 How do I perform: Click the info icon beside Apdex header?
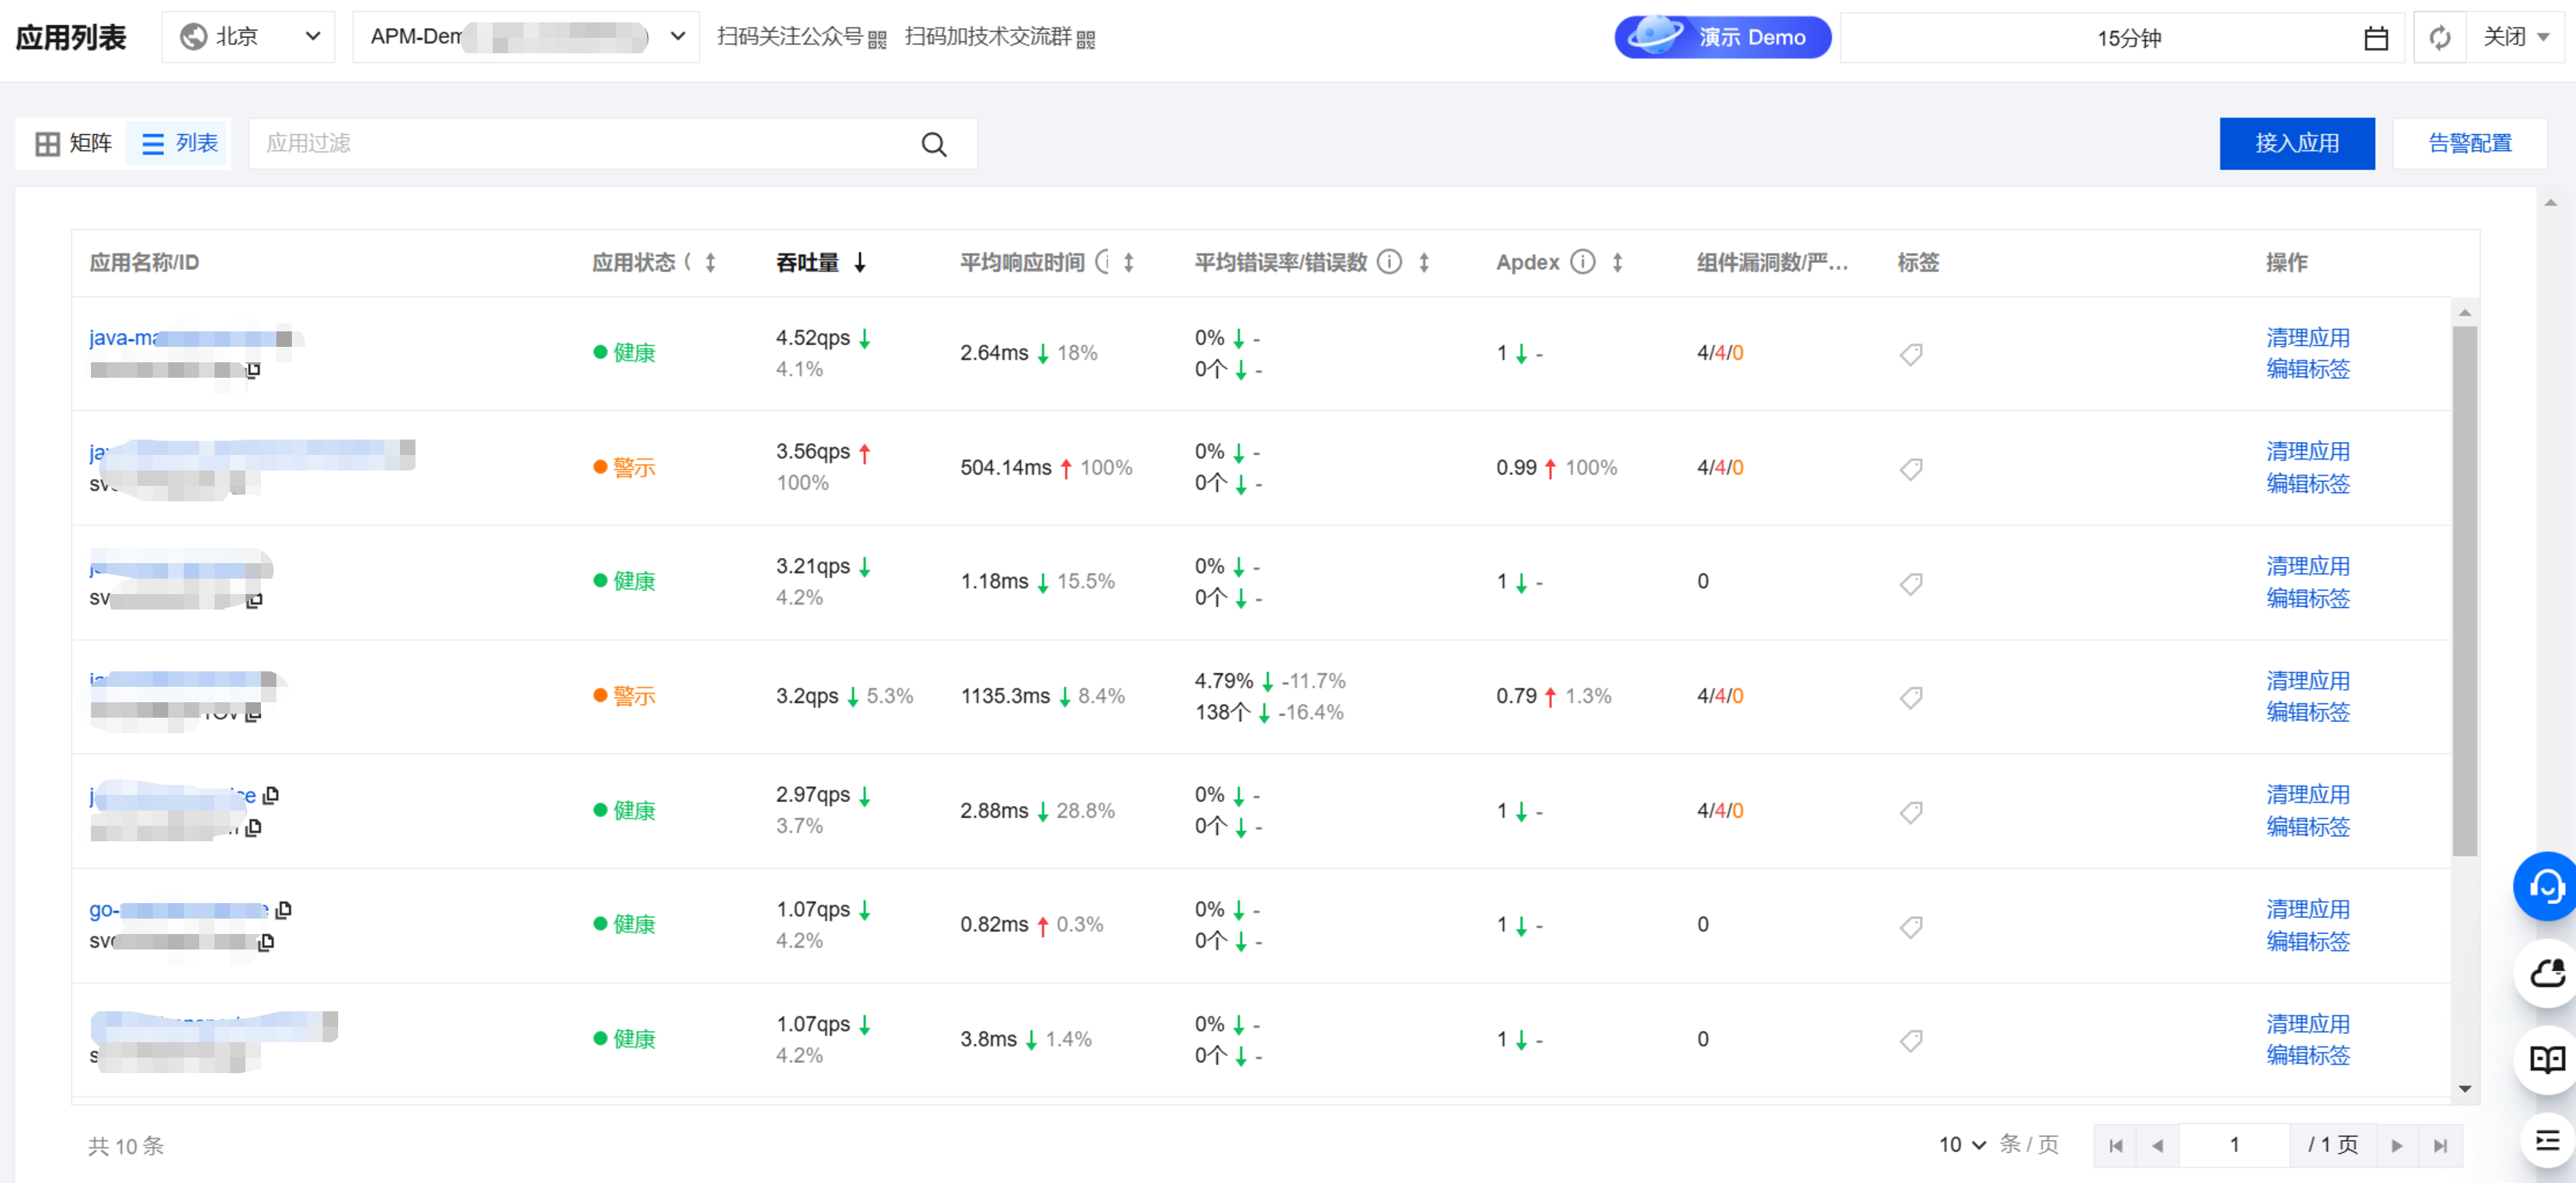point(1582,262)
